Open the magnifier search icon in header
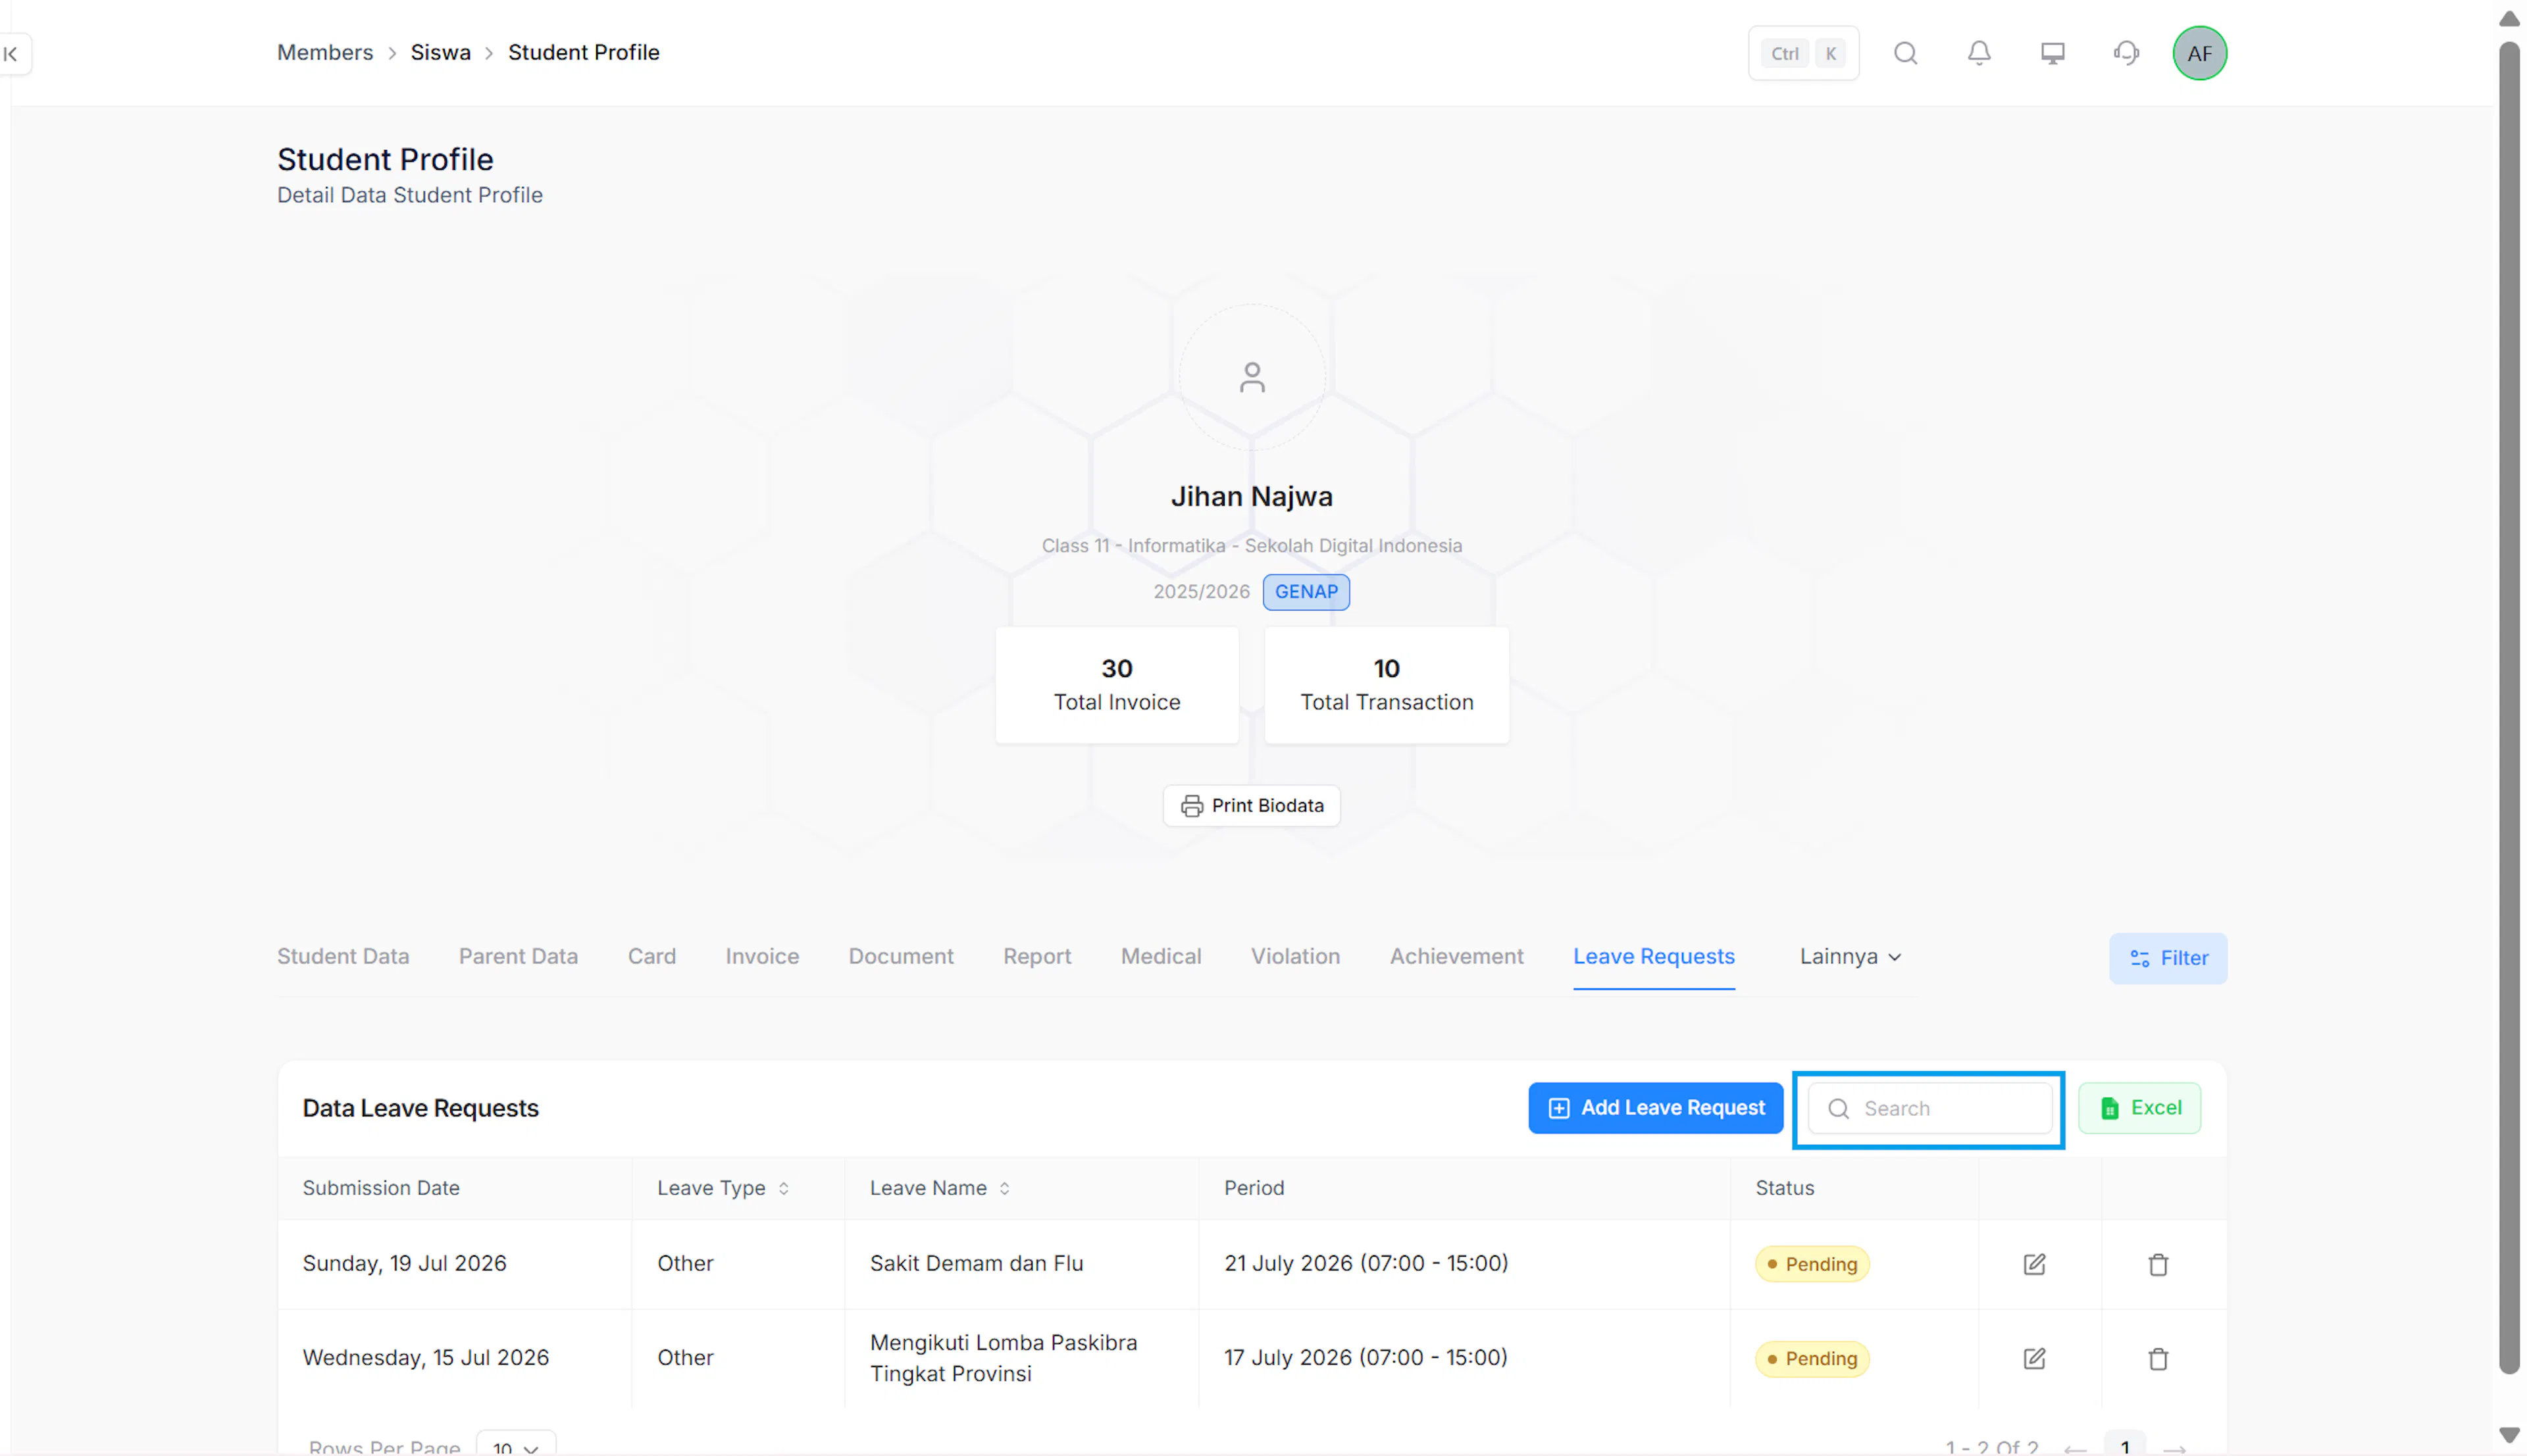2527x1456 pixels. 1906,53
